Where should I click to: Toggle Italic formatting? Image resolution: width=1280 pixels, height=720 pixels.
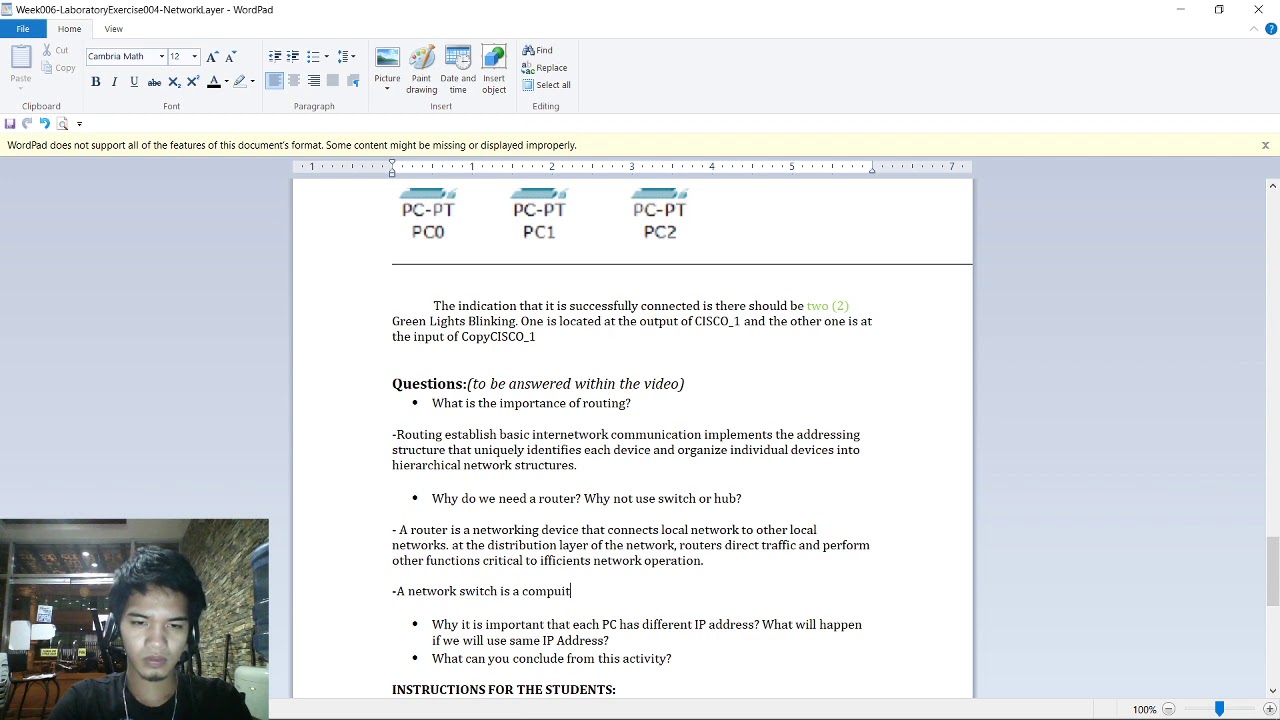[x=114, y=81]
